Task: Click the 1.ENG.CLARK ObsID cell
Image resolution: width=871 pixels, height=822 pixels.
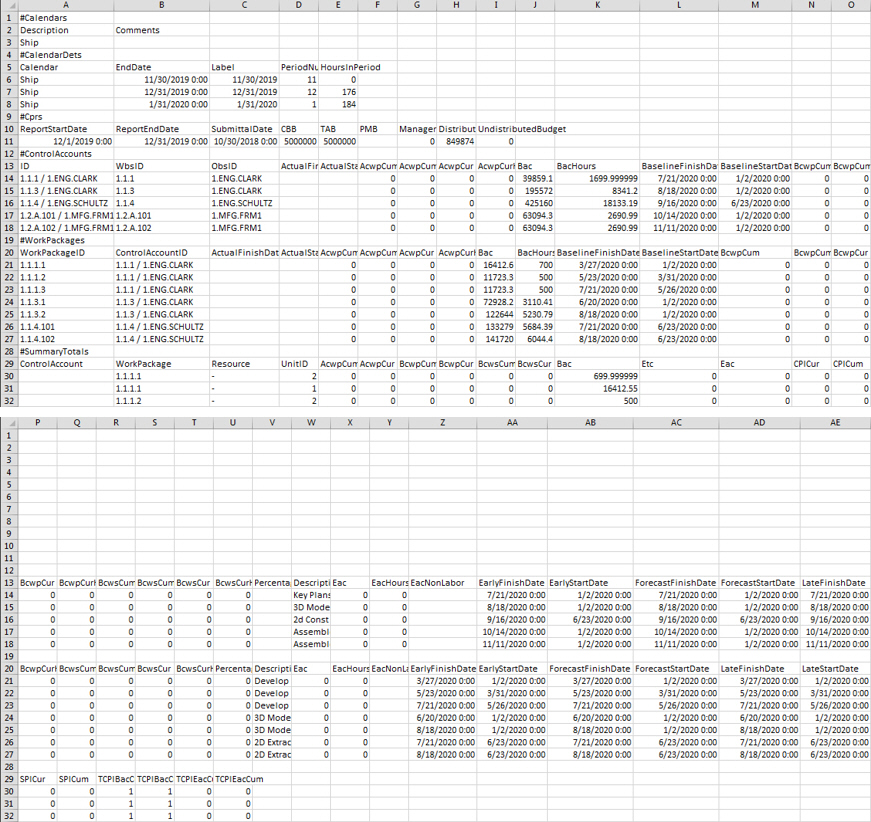Action: tap(243, 178)
